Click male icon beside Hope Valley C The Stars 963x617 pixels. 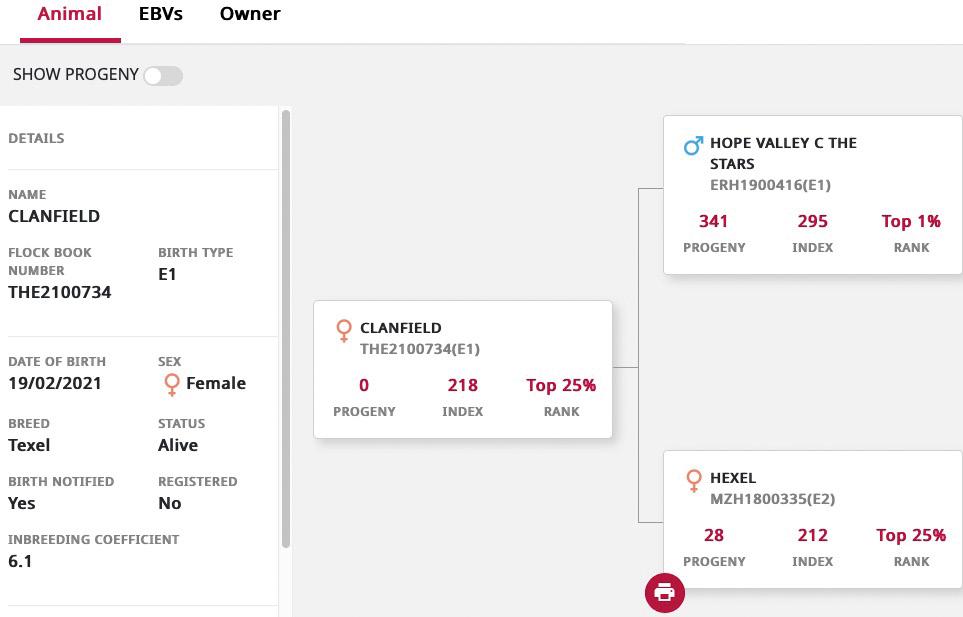pos(693,147)
